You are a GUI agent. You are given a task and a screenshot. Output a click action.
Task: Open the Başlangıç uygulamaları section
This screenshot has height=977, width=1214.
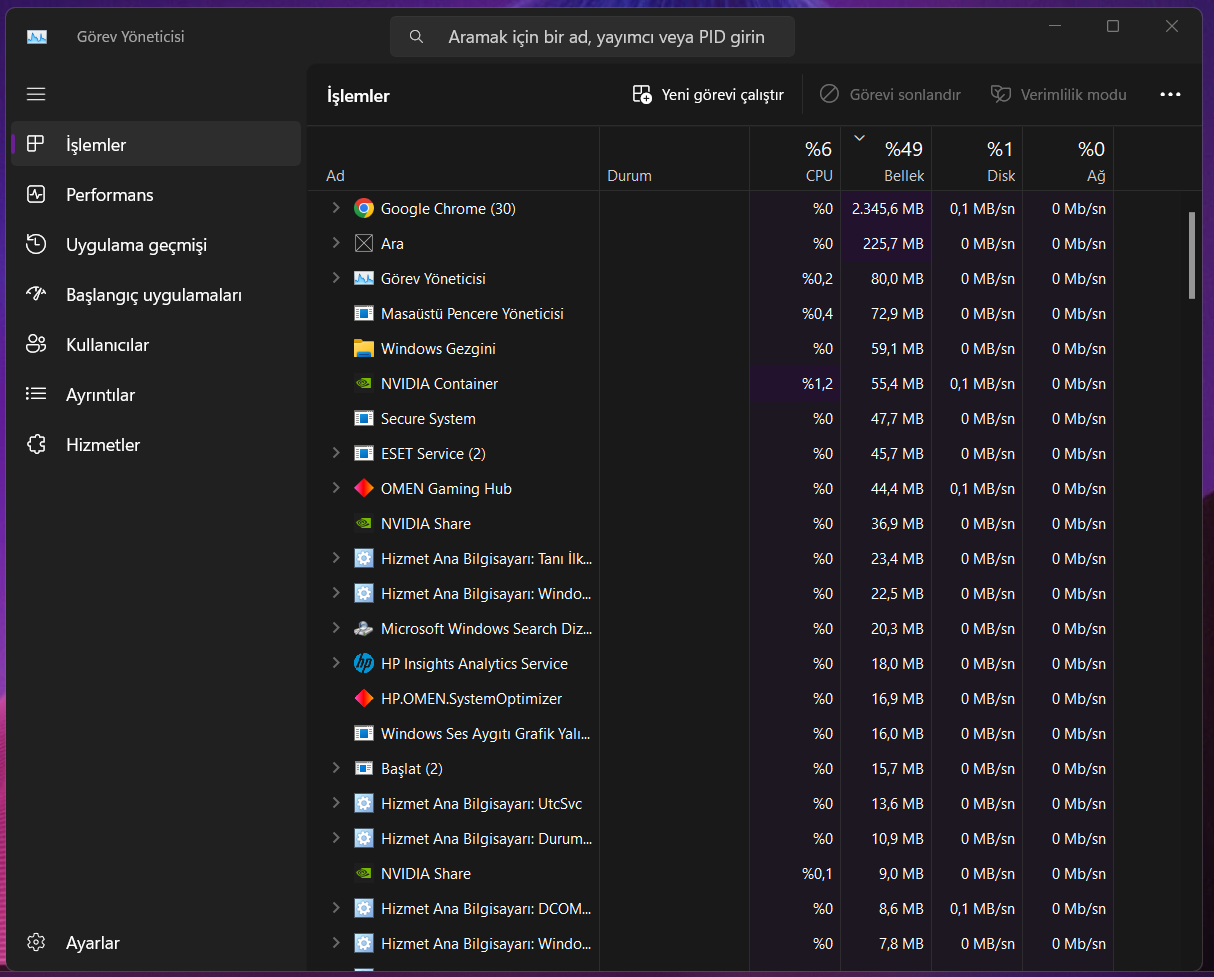tap(153, 295)
